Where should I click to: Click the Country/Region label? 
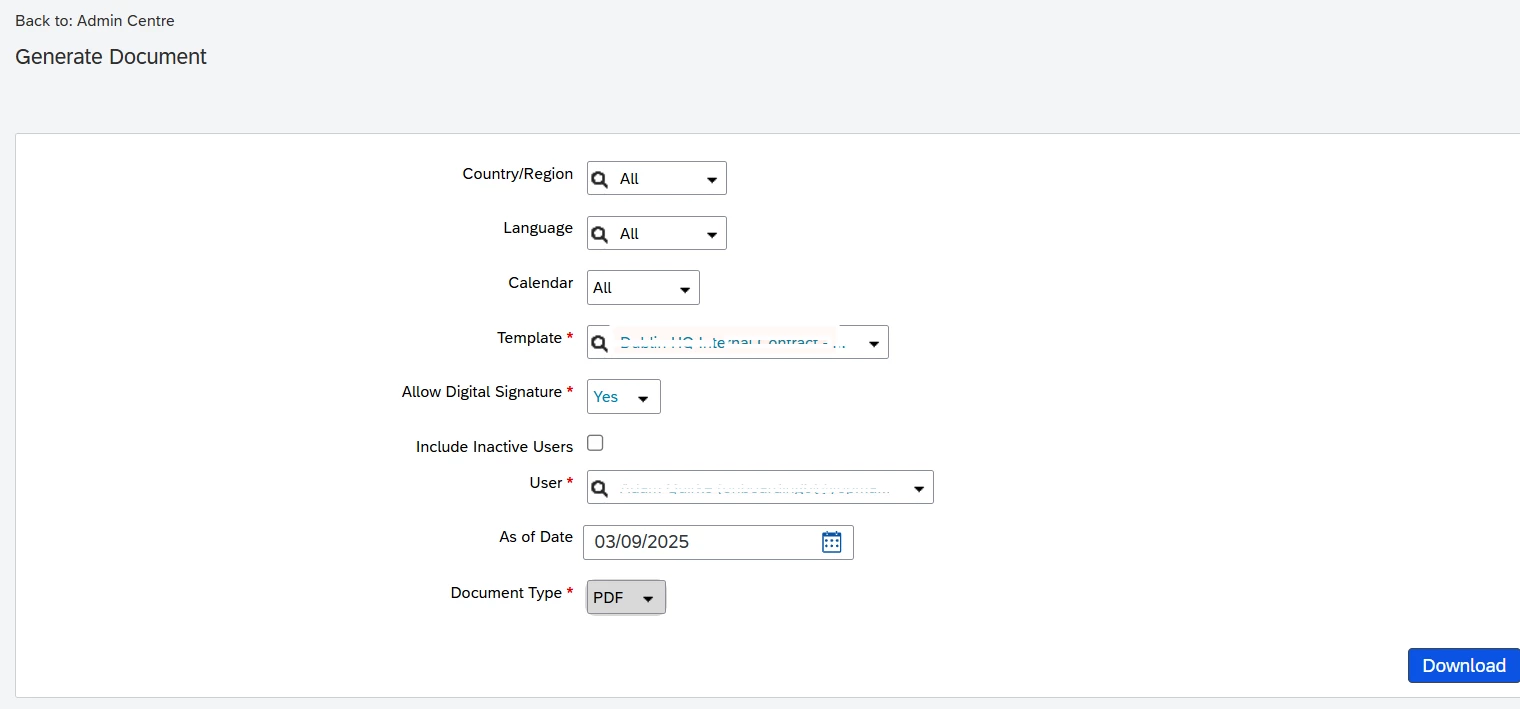[x=518, y=174]
